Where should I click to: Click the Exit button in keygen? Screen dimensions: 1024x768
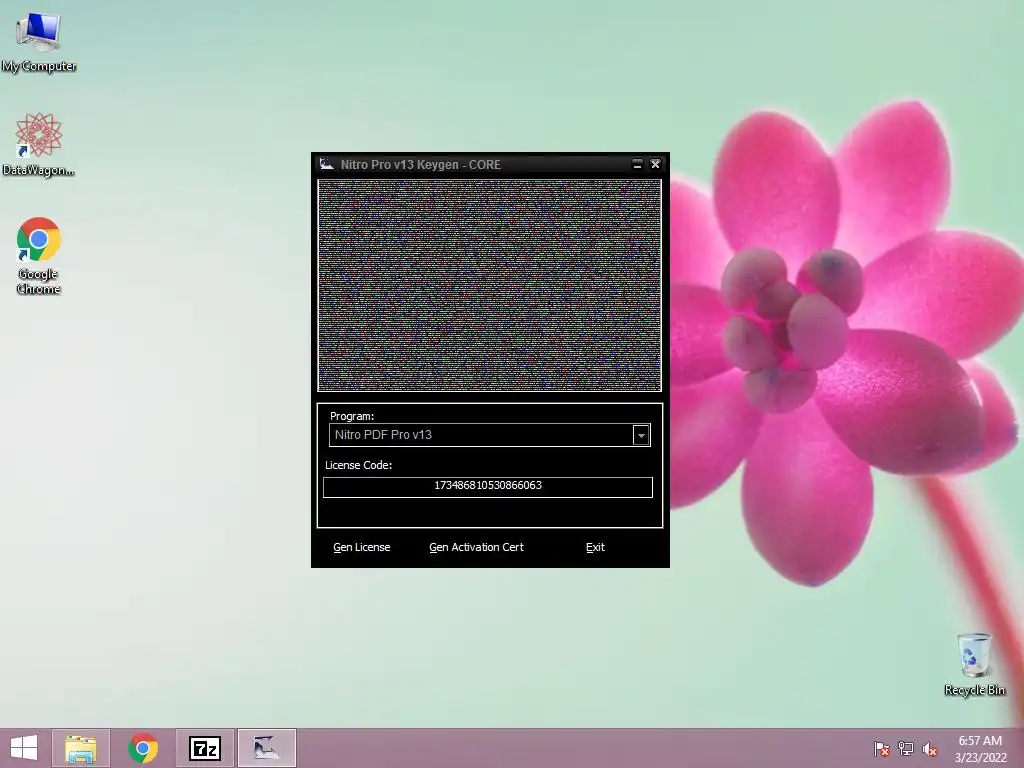click(595, 547)
